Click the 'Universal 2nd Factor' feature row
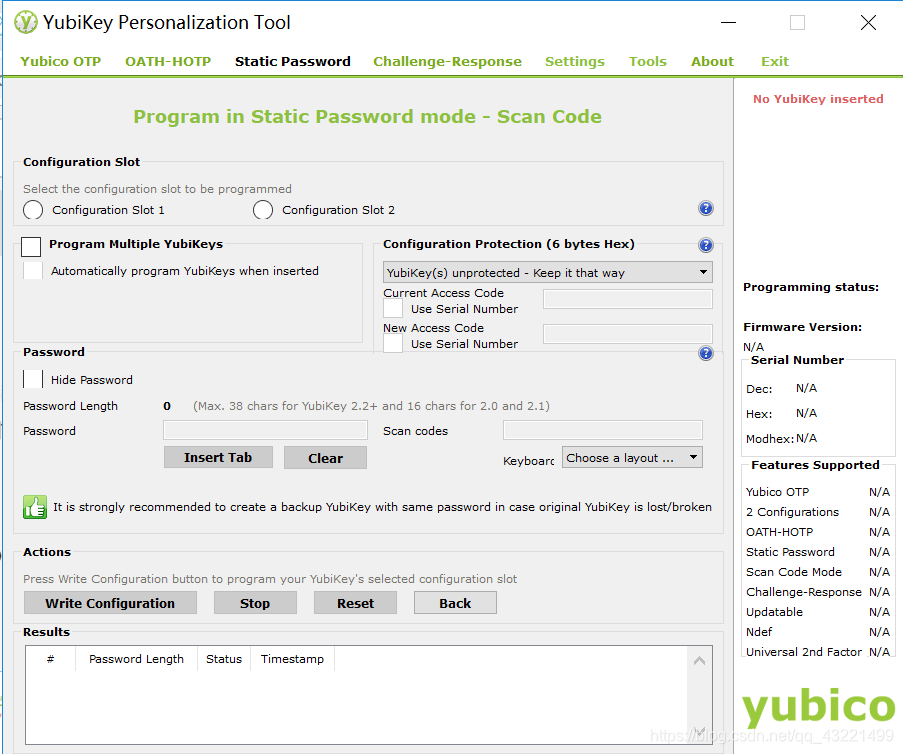This screenshot has height=754, width=903. (818, 652)
